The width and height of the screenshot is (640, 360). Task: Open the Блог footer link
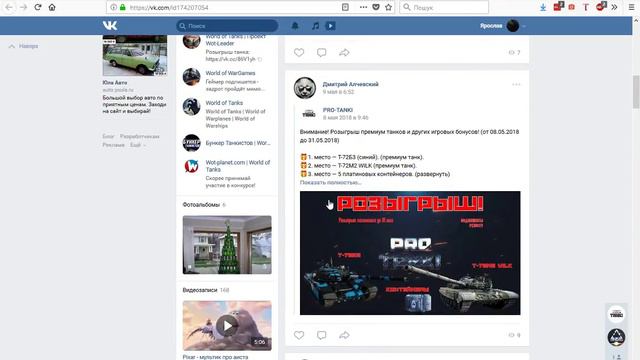pyautogui.click(x=108, y=136)
